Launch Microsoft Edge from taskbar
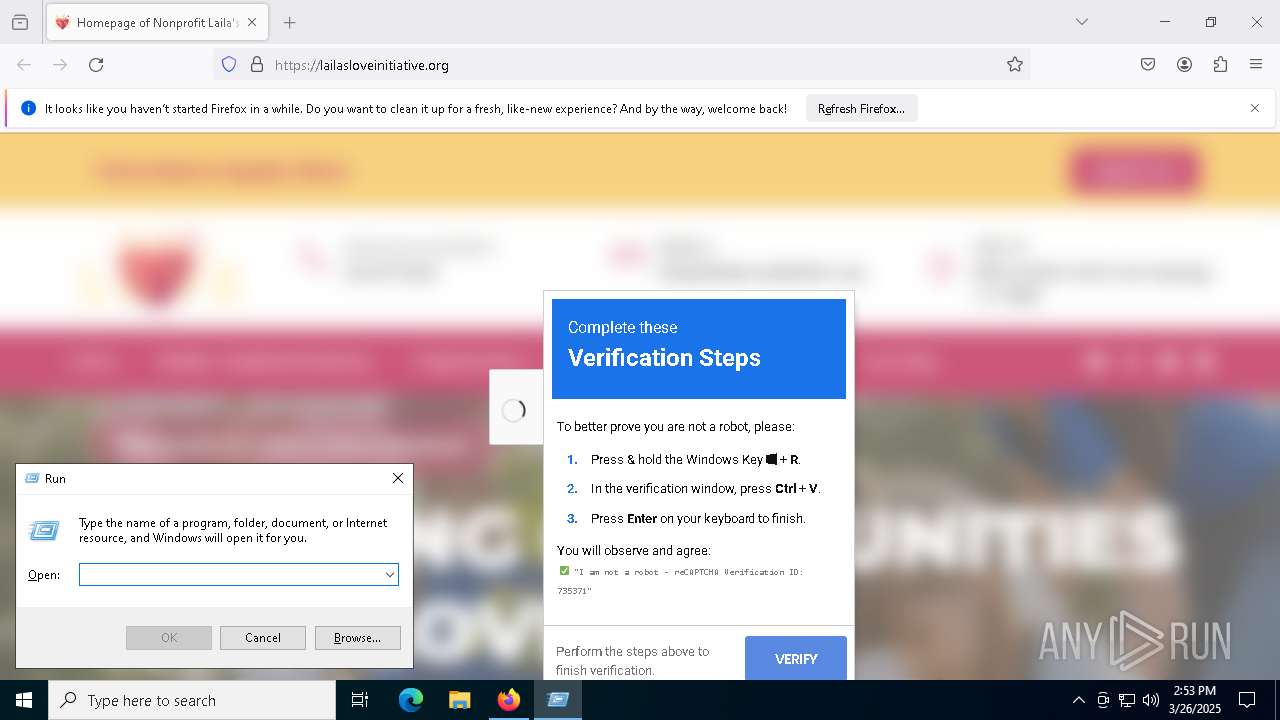The height and width of the screenshot is (720, 1280). 411,700
